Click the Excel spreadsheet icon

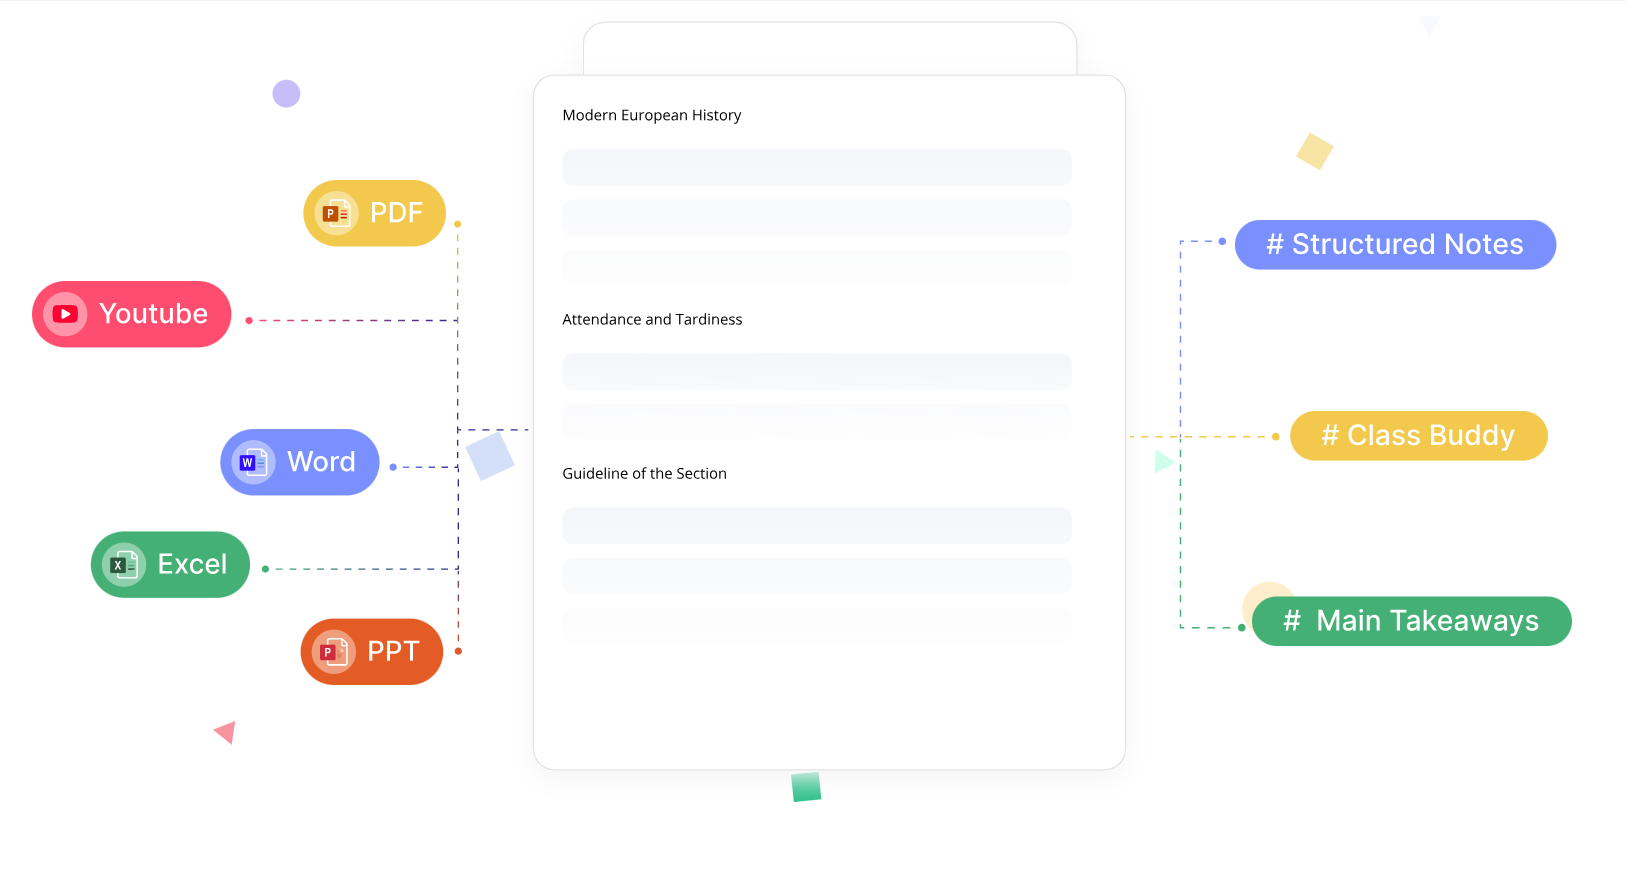click(124, 565)
